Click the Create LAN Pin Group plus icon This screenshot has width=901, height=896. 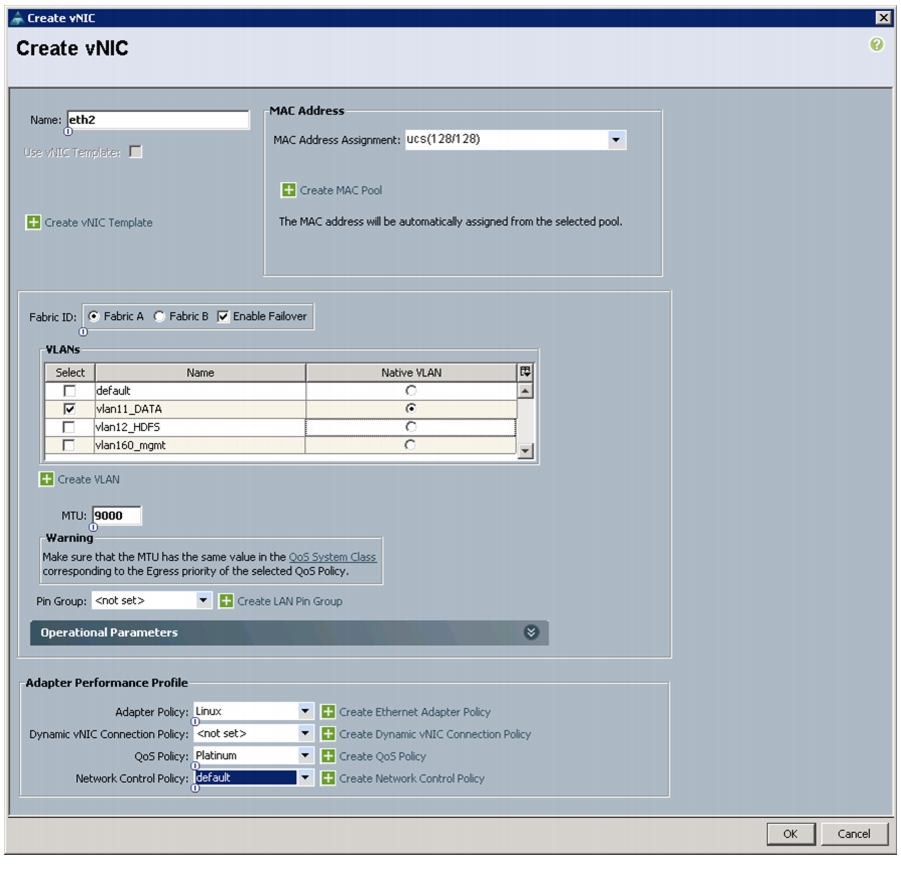(x=226, y=601)
